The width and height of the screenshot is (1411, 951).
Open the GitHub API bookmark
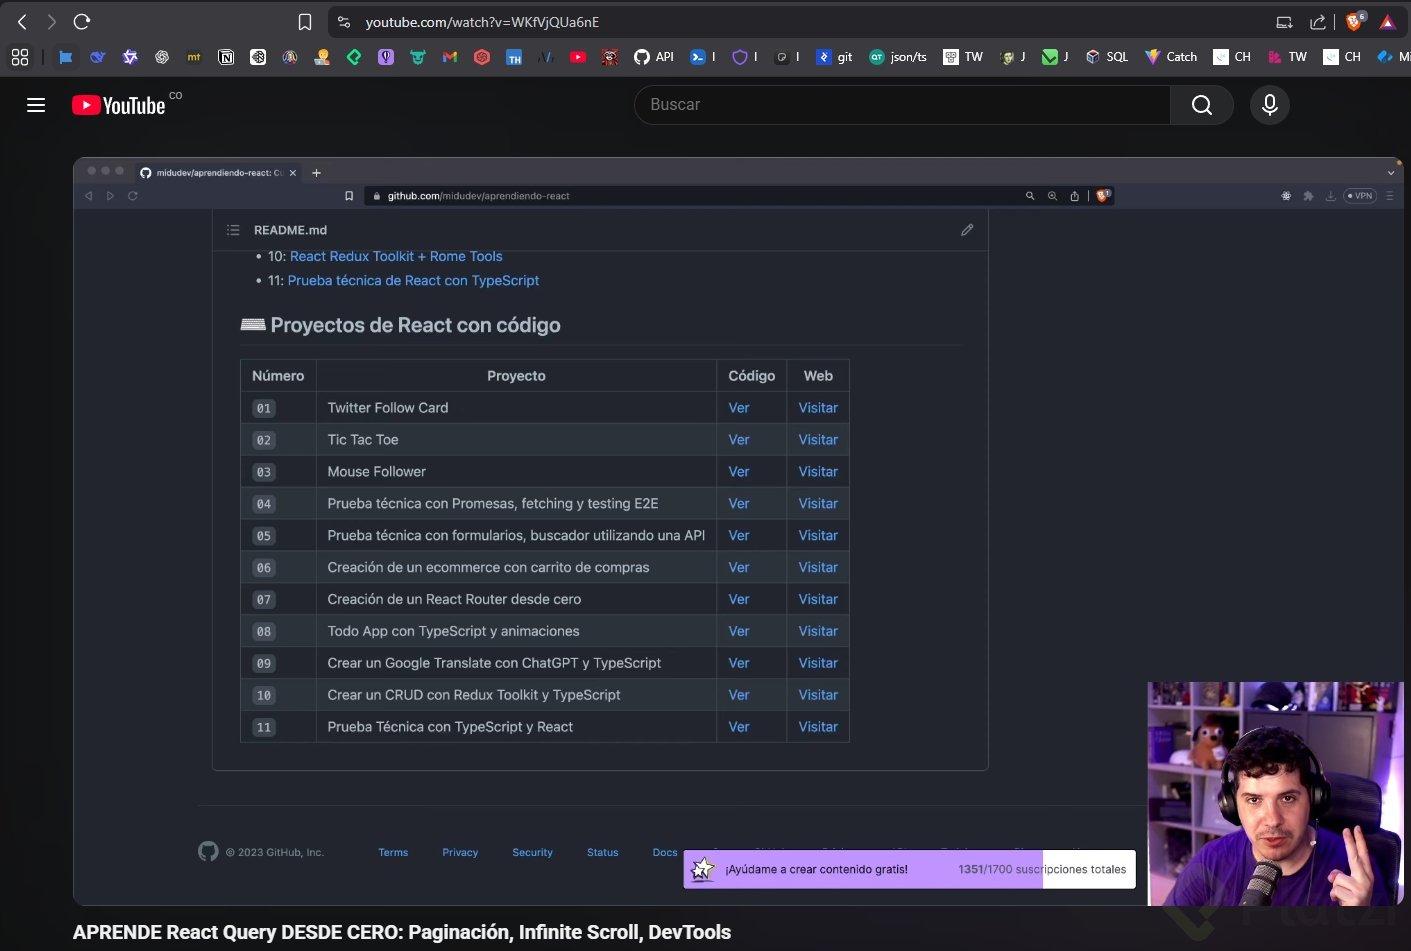(x=654, y=57)
